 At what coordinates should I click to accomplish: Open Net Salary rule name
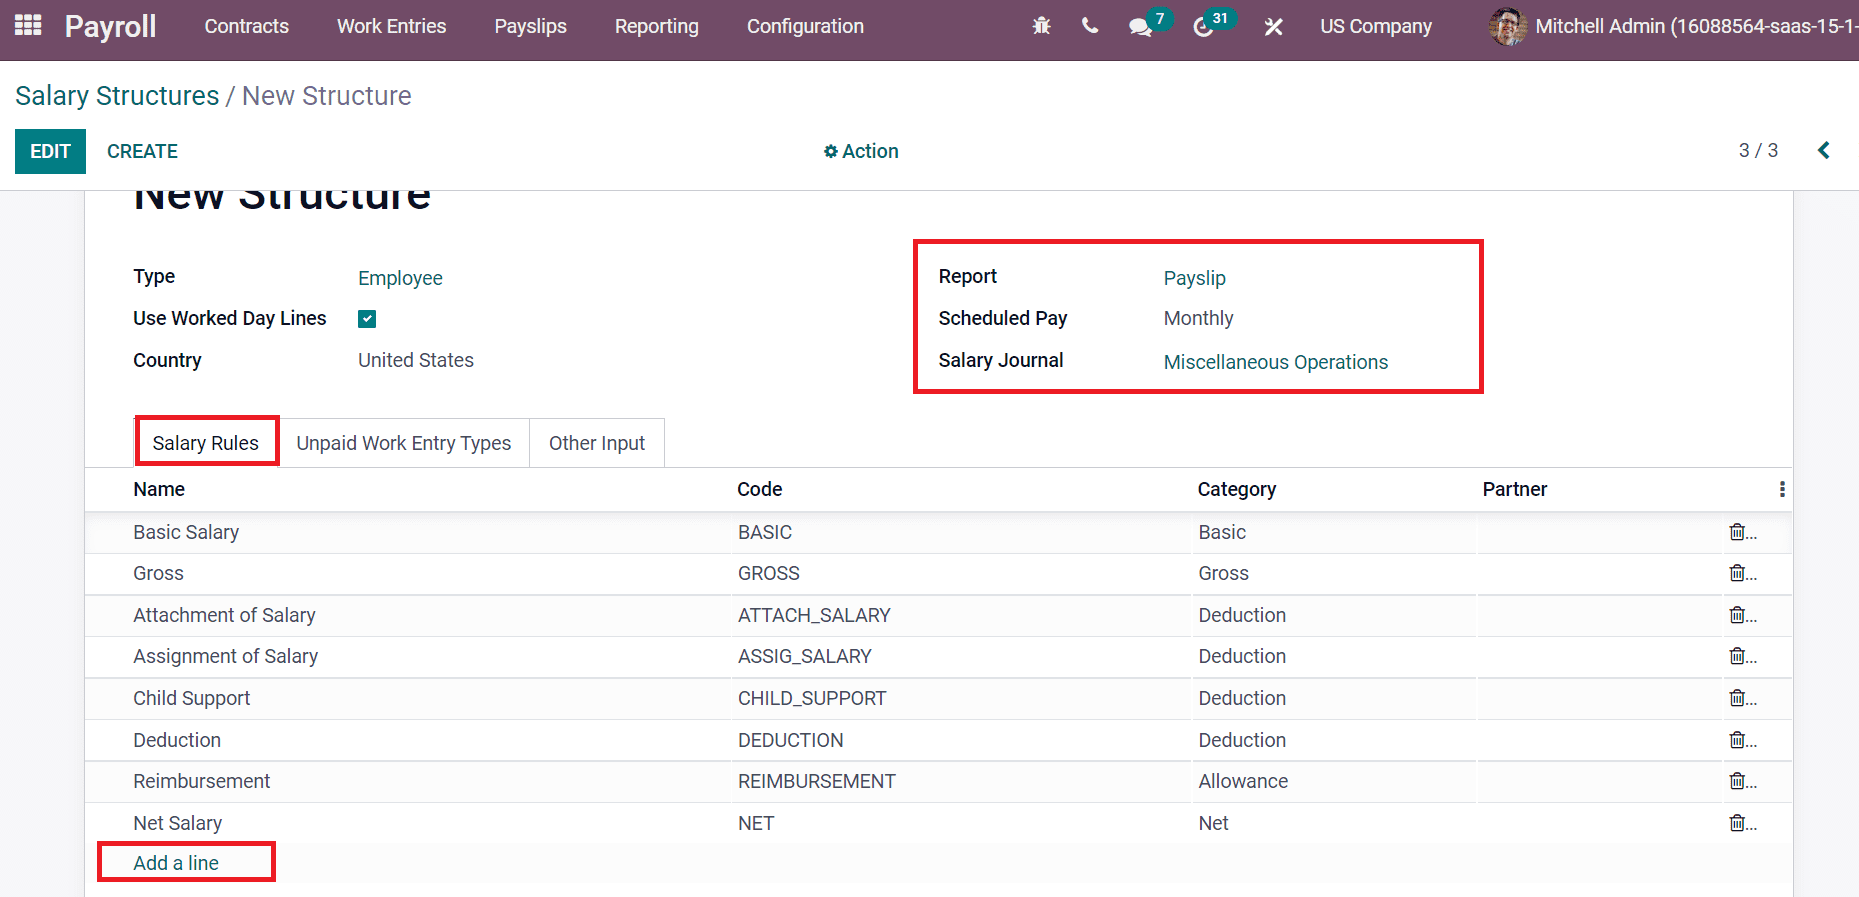[x=177, y=823]
